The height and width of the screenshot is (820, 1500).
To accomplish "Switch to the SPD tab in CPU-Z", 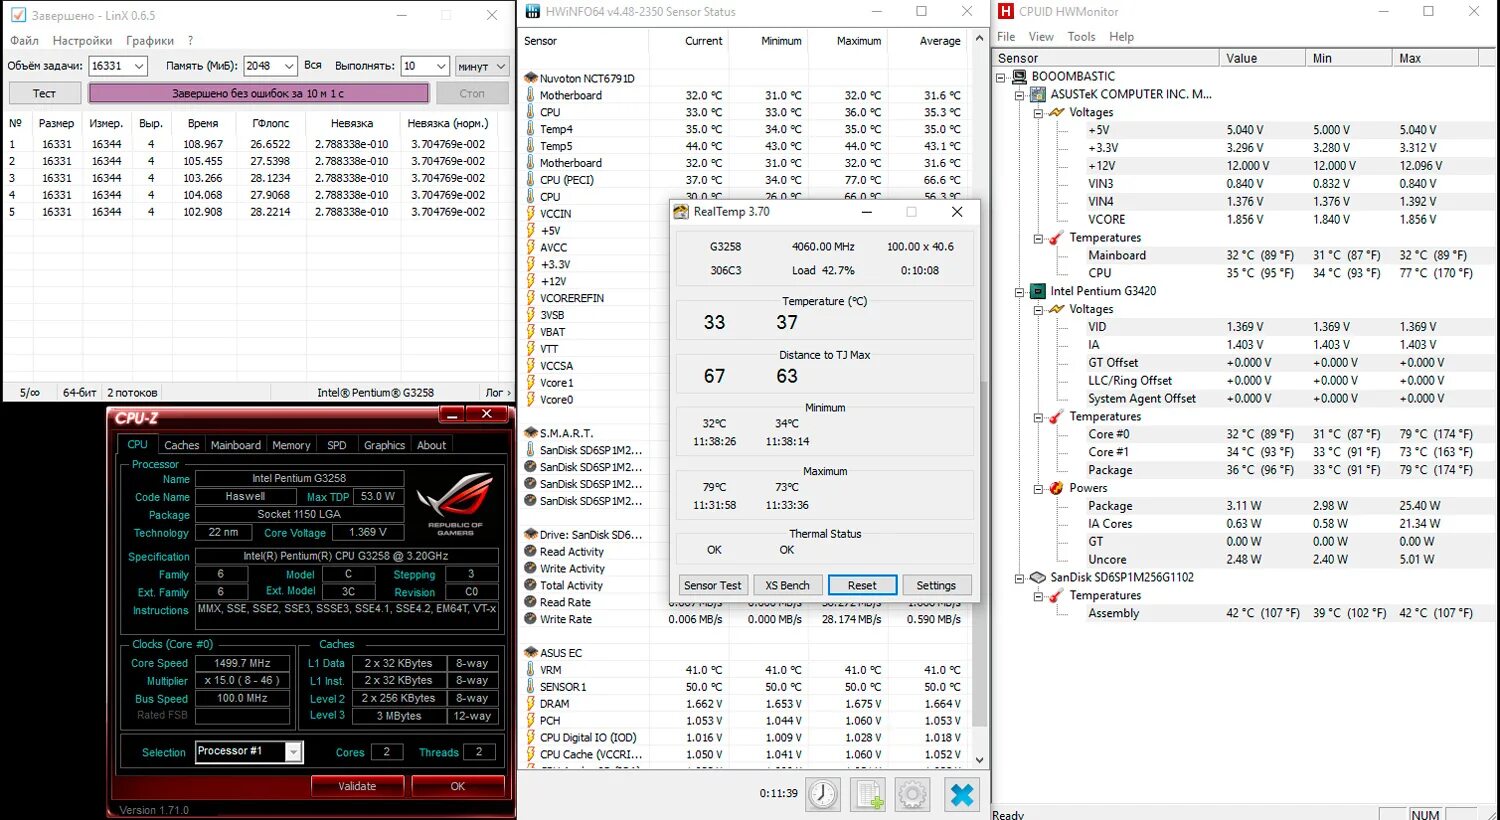I will (x=337, y=445).
